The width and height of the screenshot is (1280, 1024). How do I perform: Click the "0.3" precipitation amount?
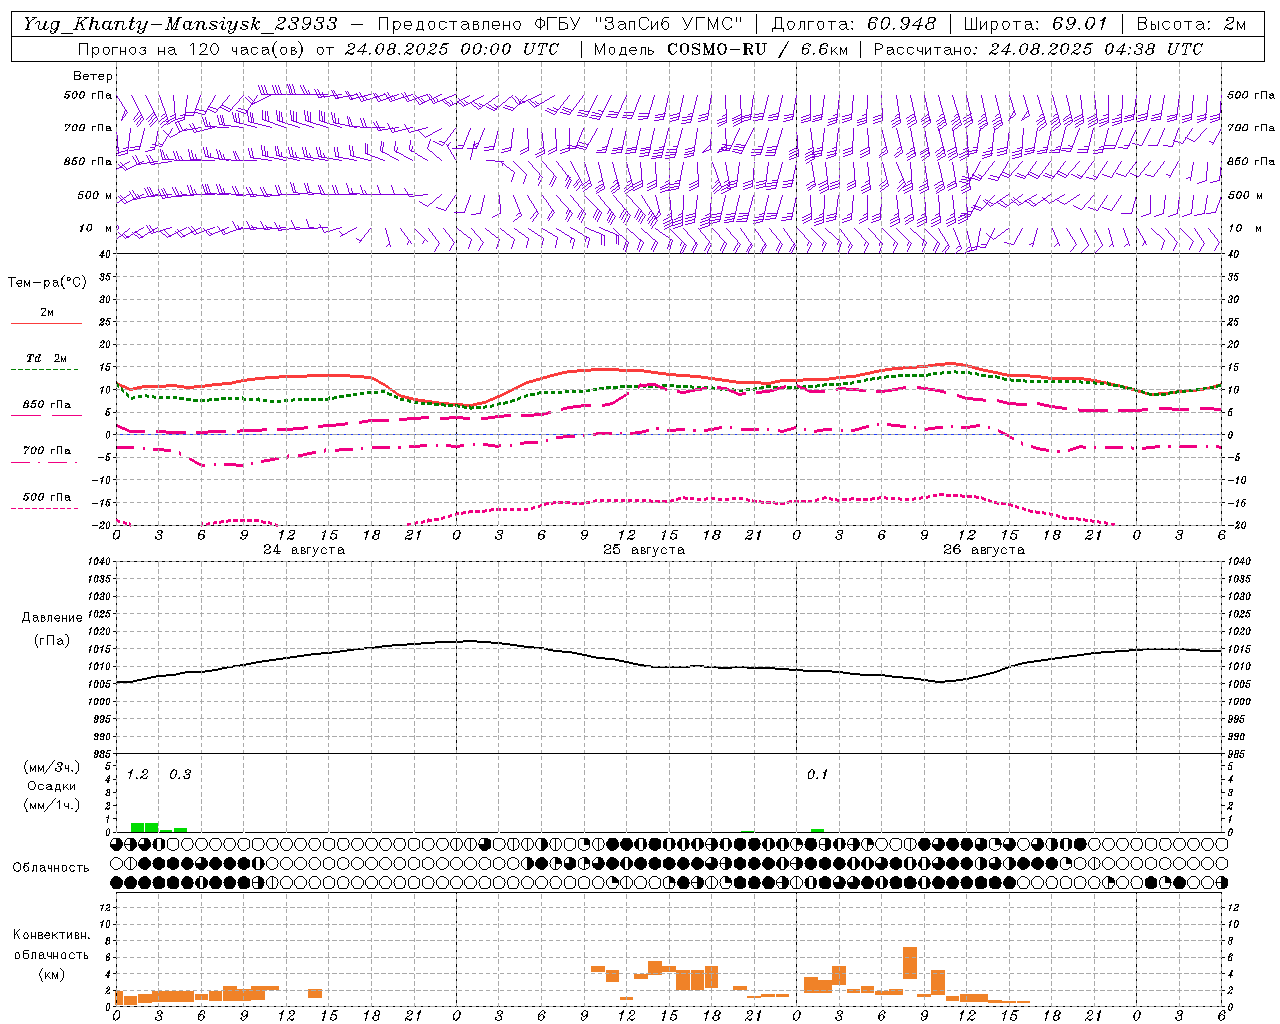(x=180, y=775)
